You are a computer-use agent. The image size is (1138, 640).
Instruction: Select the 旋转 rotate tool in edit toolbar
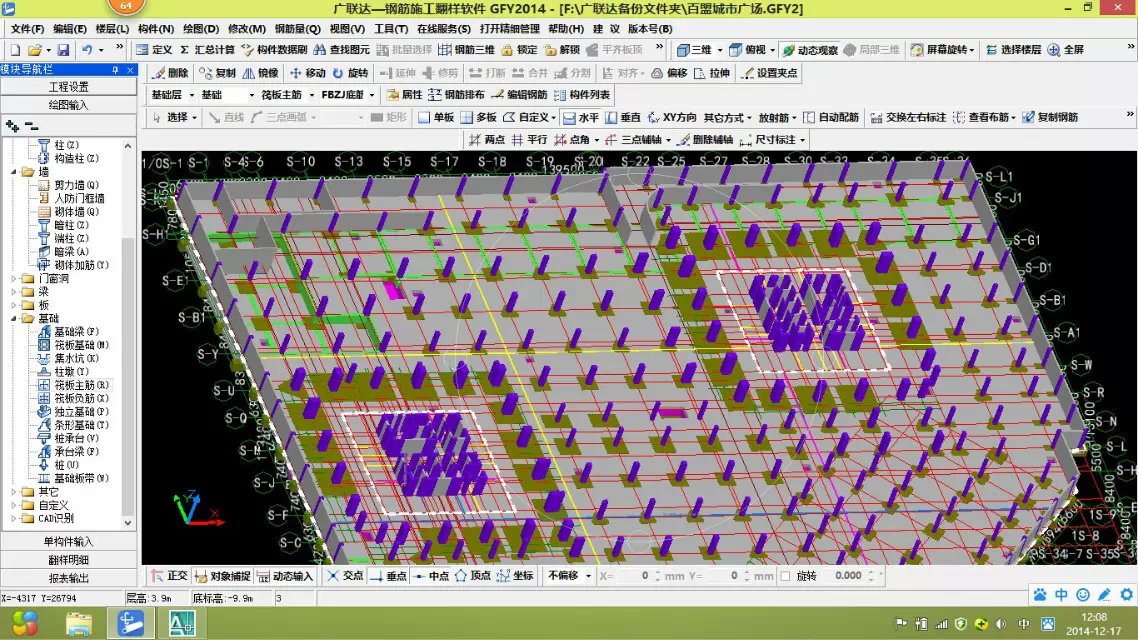click(x=351, y=73)
